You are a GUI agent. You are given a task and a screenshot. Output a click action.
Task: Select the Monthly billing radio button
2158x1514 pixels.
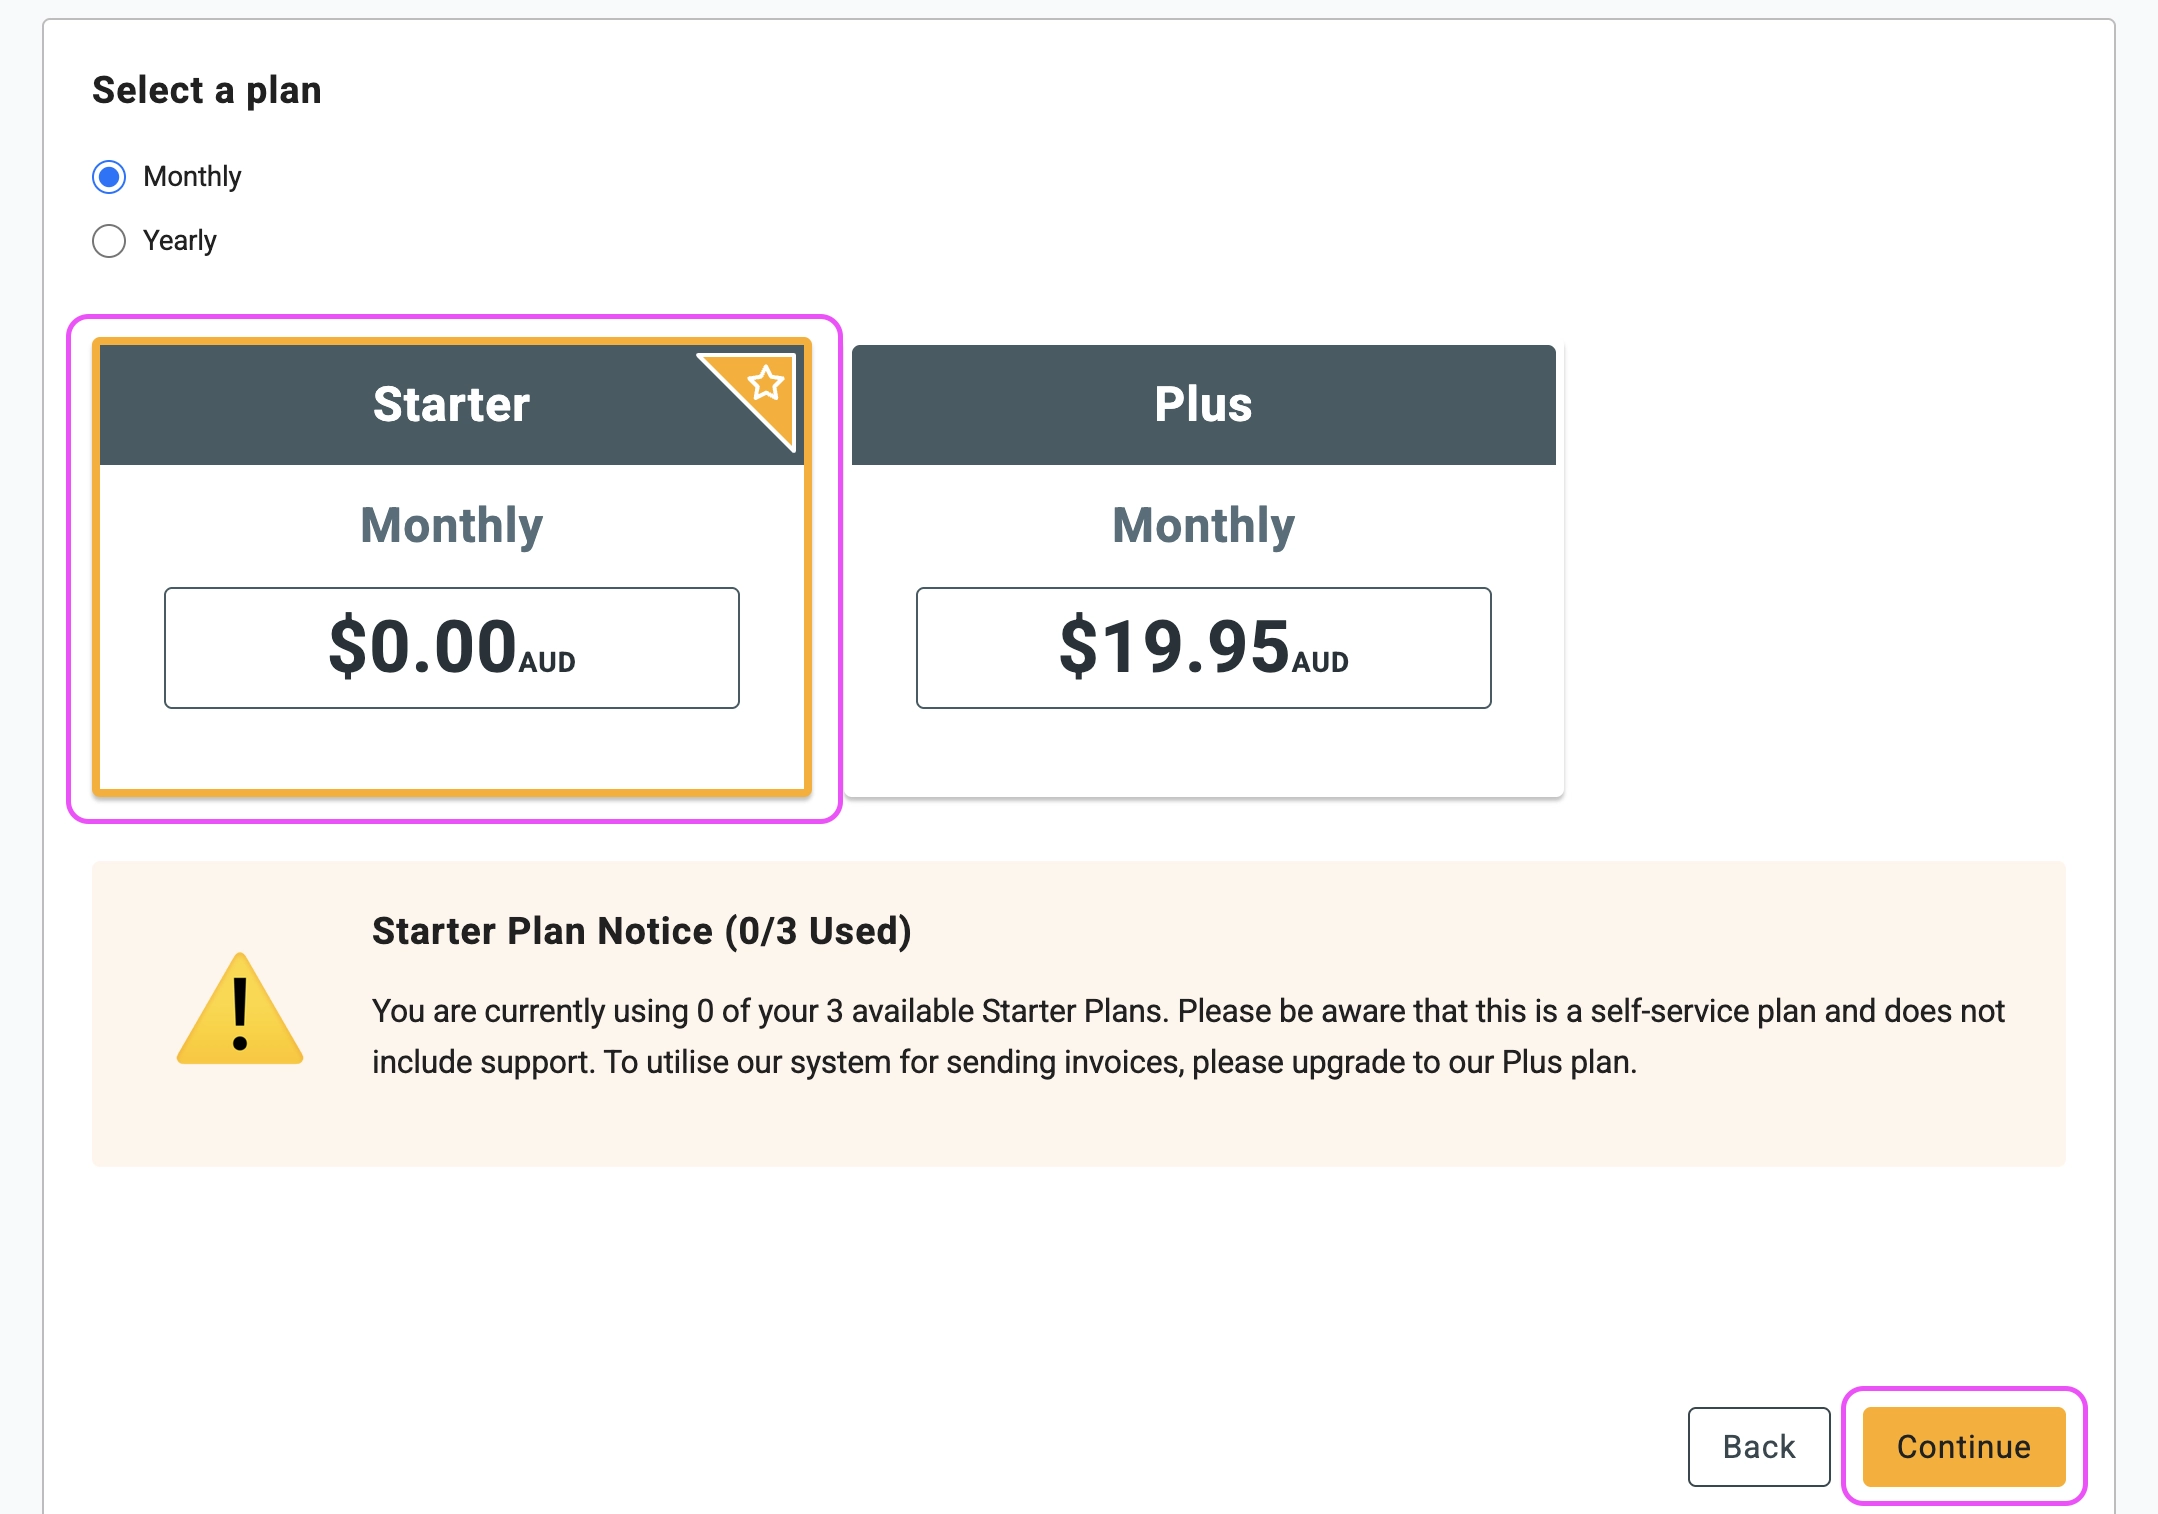[109, 177]
